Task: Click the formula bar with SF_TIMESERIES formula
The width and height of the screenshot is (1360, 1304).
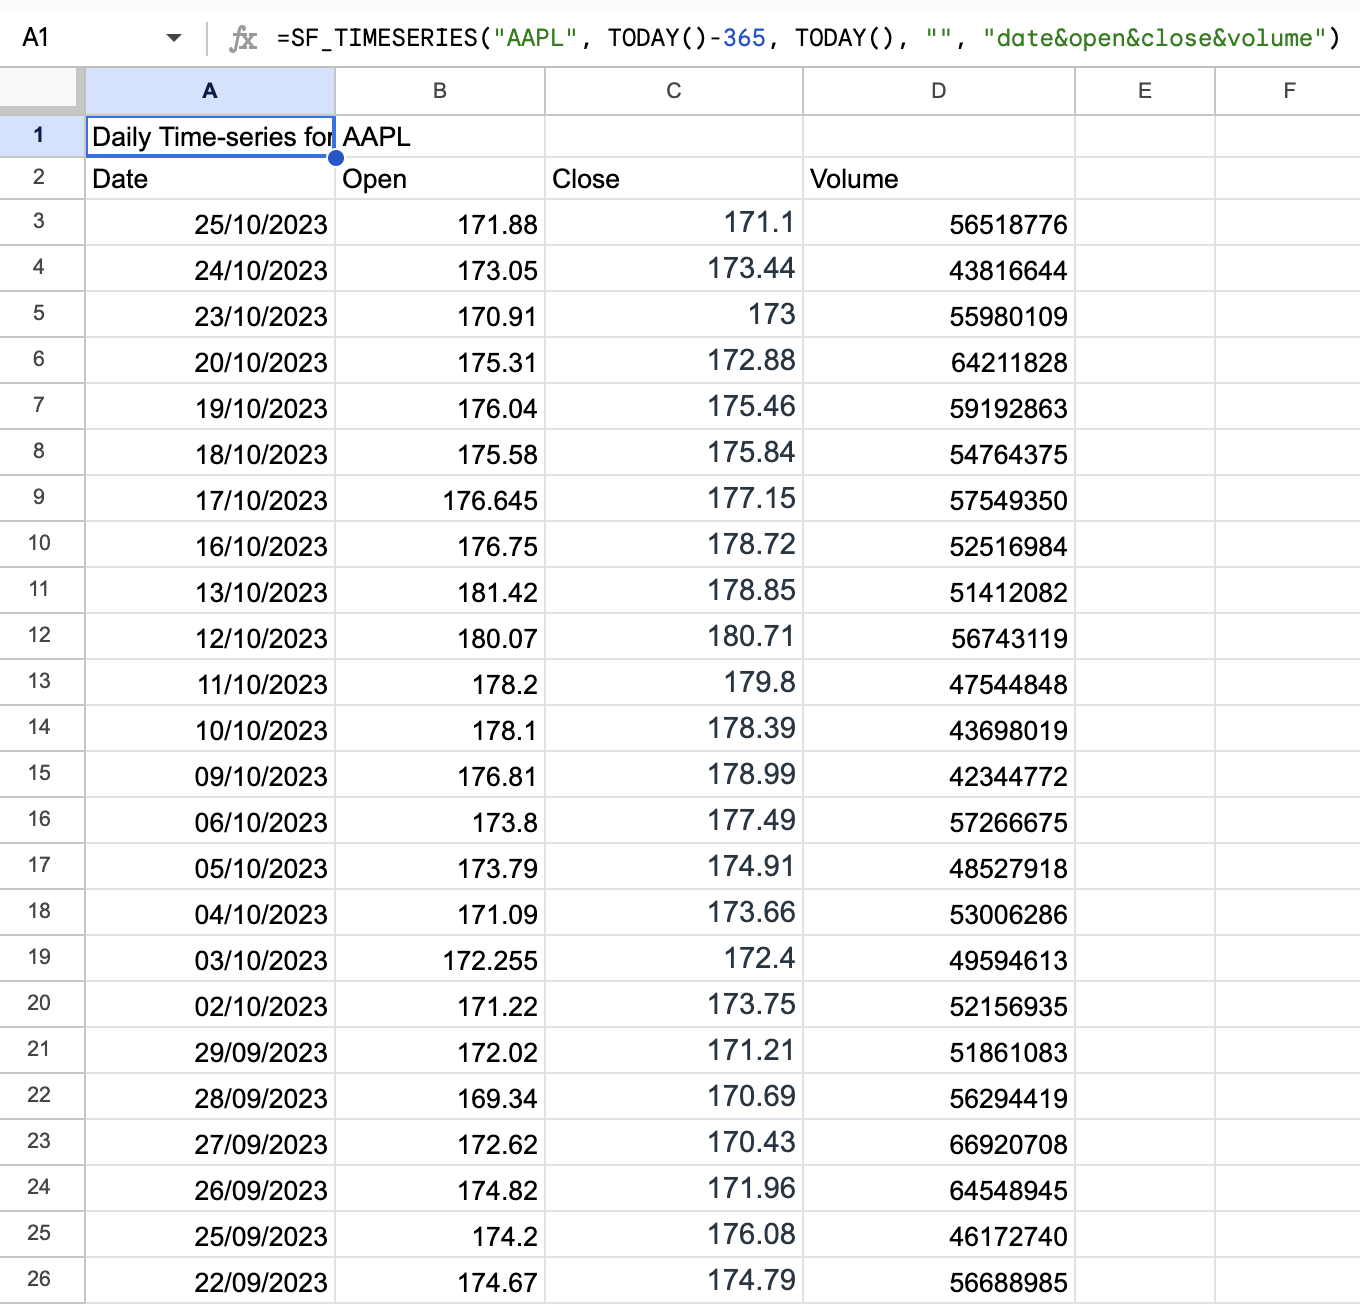Action: click(x=808, y=38)
